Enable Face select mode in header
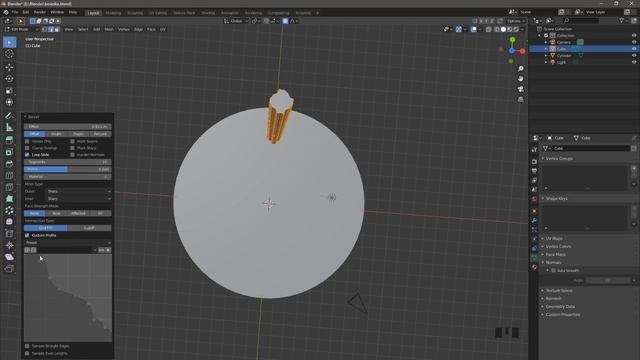The image size is (640, 360). 57,29
